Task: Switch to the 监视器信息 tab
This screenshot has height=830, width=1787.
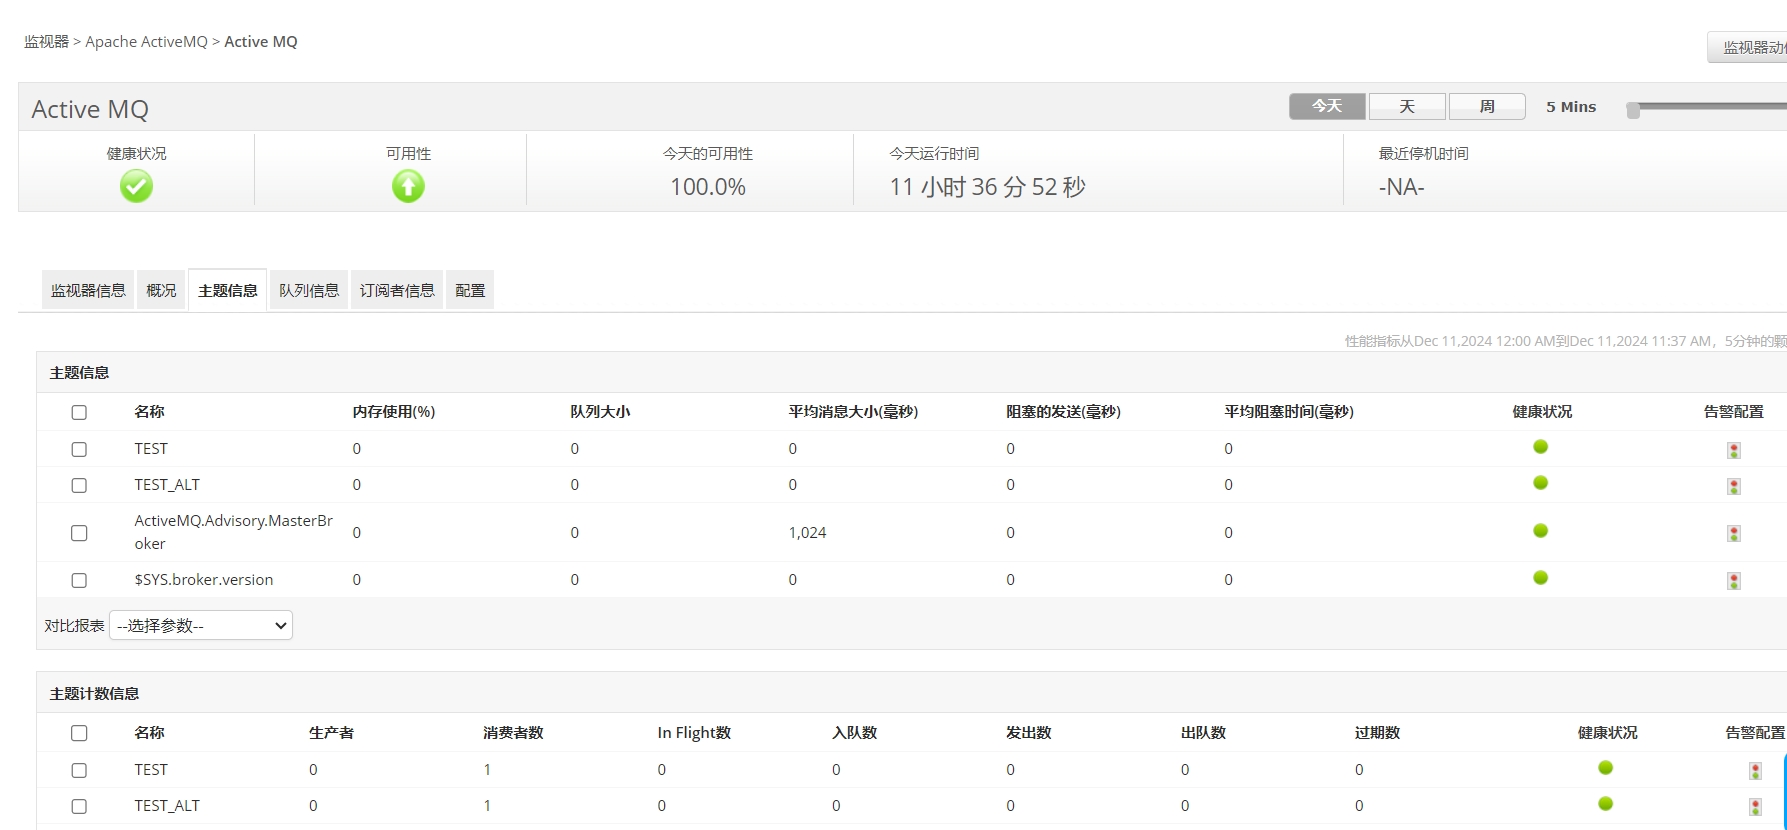Action: 88,290
